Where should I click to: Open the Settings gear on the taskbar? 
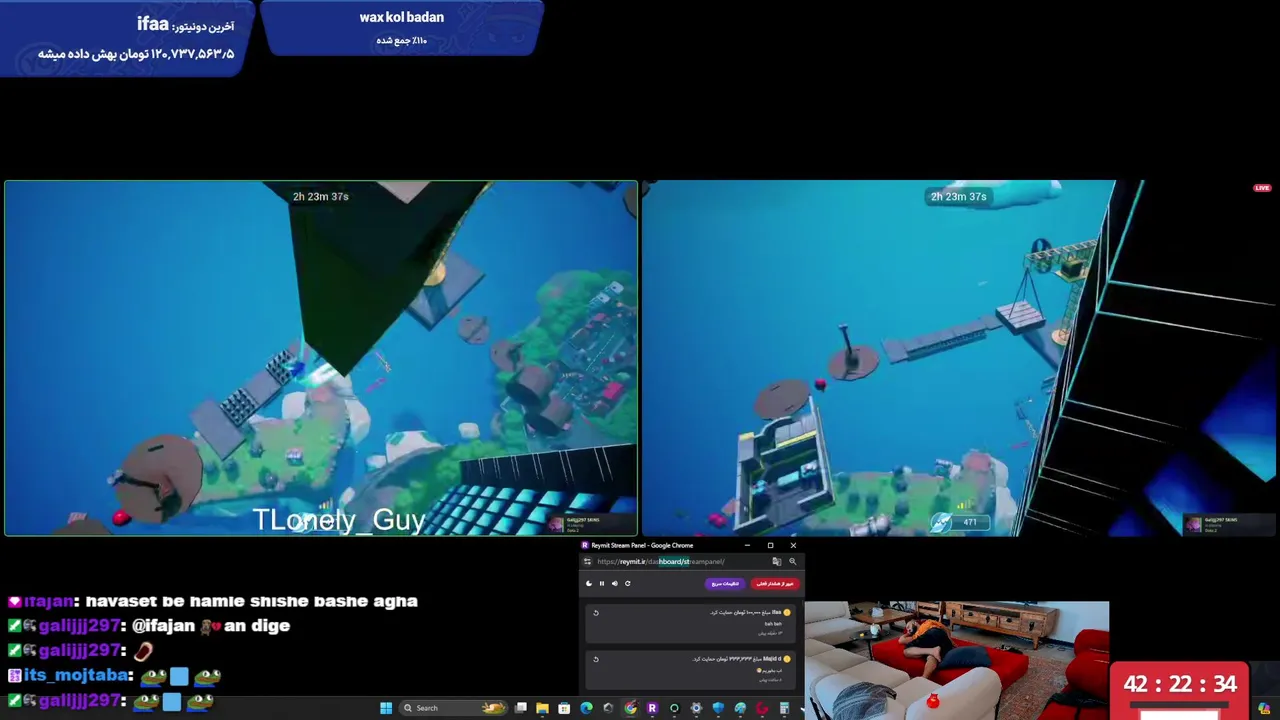click(x=696, y=708)
